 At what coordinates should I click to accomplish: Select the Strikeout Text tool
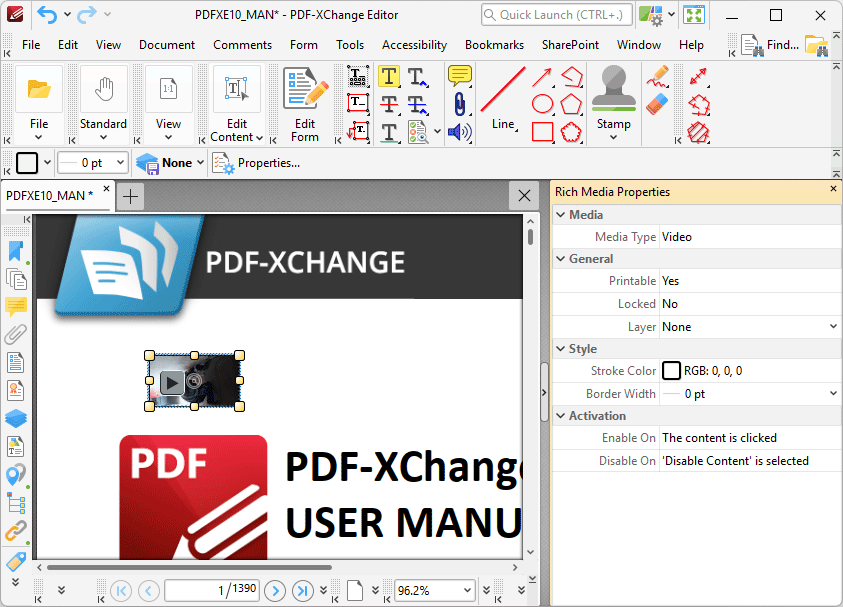(389, 104)
